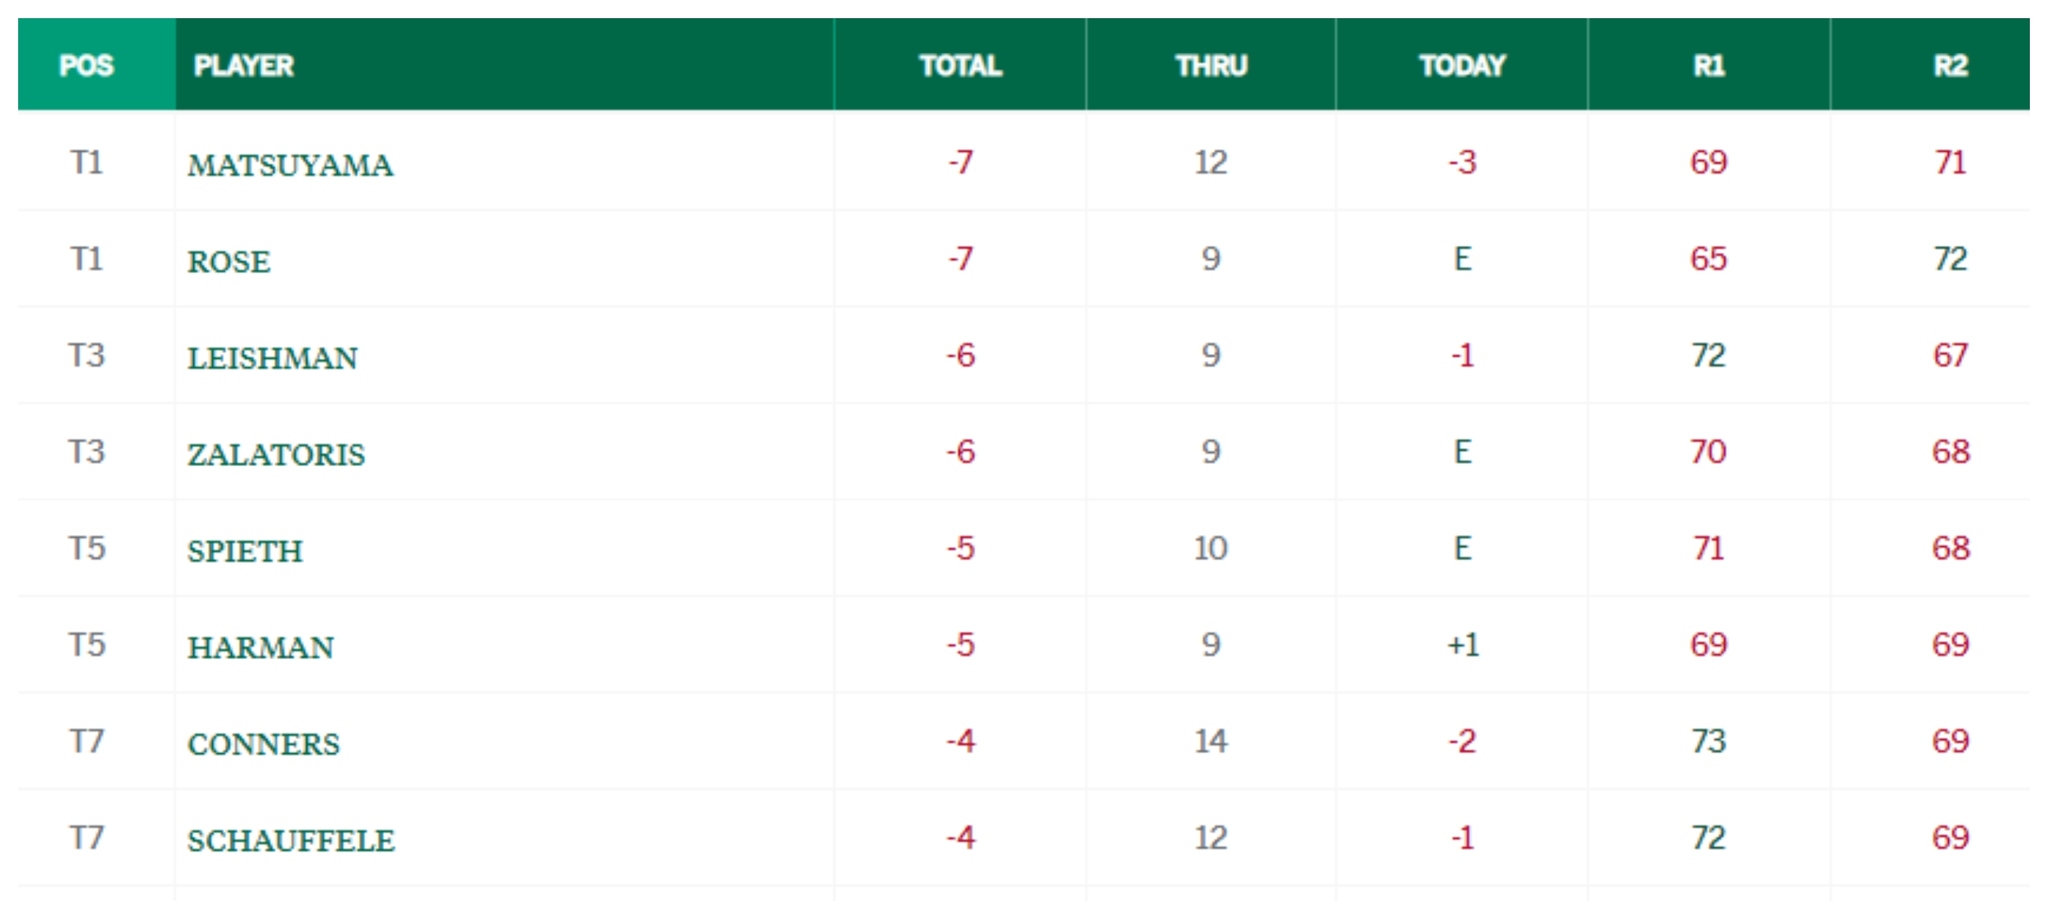The height and width of the screenshot is (919, 2048).
Task: Open ROSE player link
Action: [x=229, y=262]
